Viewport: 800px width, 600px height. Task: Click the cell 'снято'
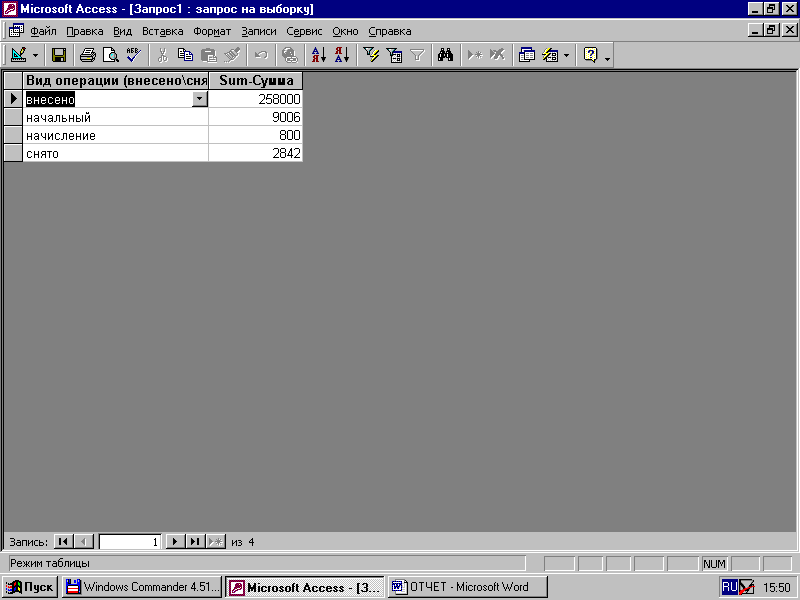tap(115, 154)
